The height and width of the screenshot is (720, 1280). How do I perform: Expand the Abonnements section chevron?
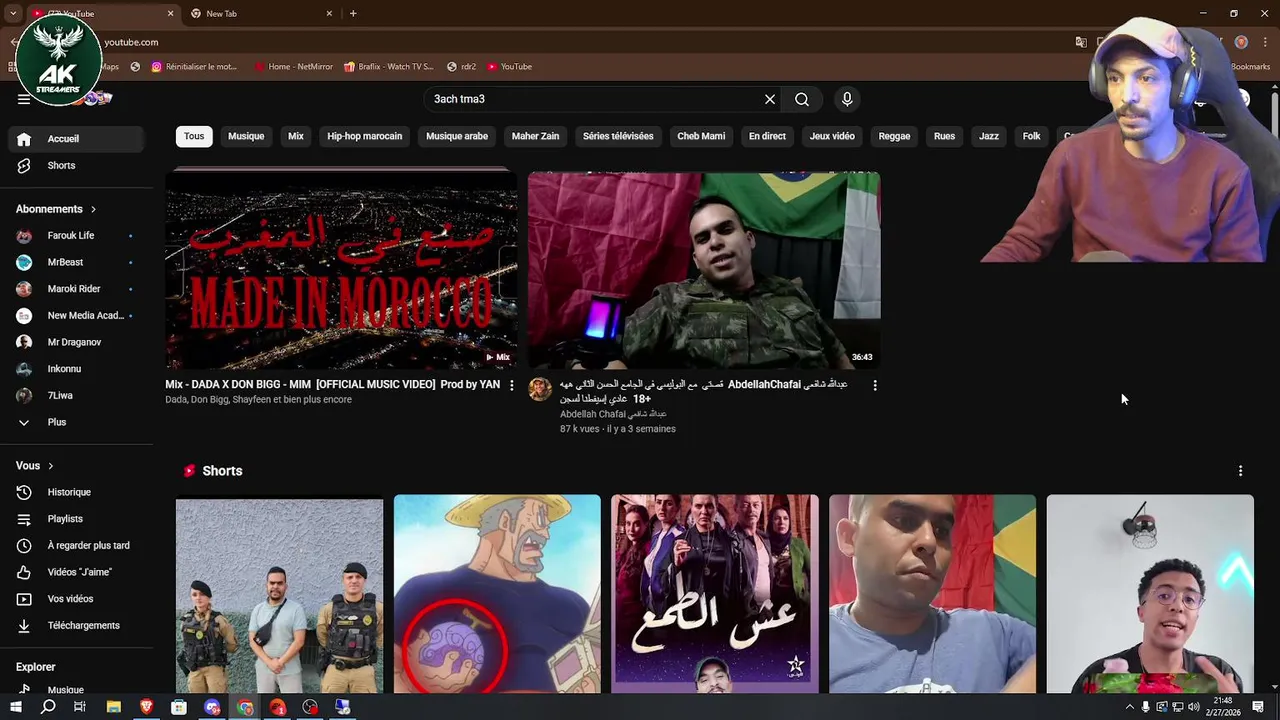coord(93,209)
